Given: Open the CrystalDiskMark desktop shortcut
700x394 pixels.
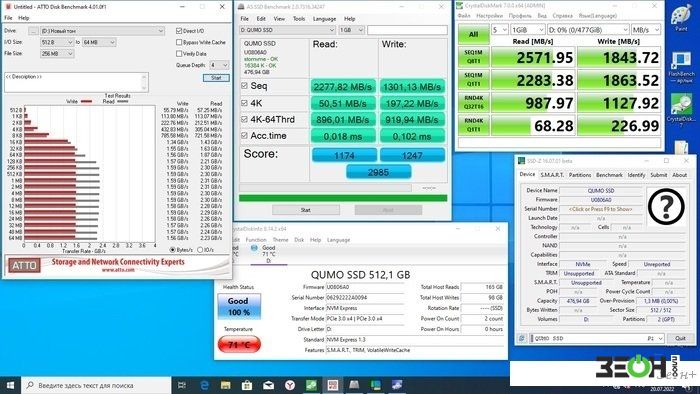Looking at the screenshot, I should (681, 110).
